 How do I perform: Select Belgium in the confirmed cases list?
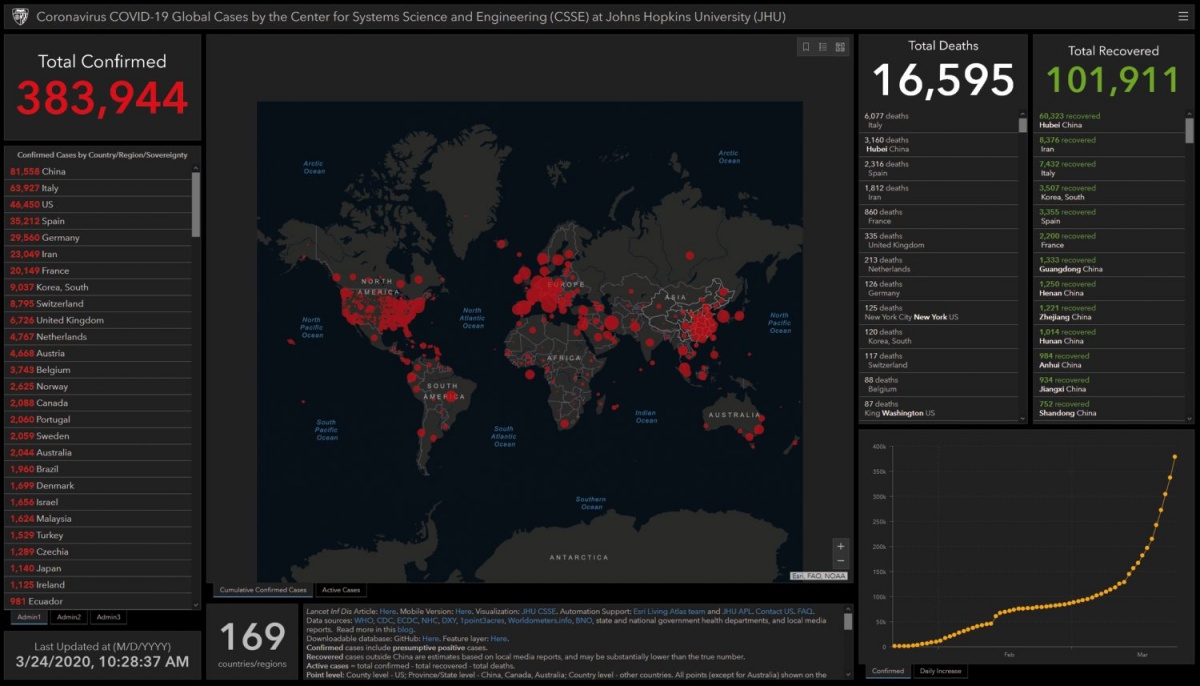click(x=97, y=370)
